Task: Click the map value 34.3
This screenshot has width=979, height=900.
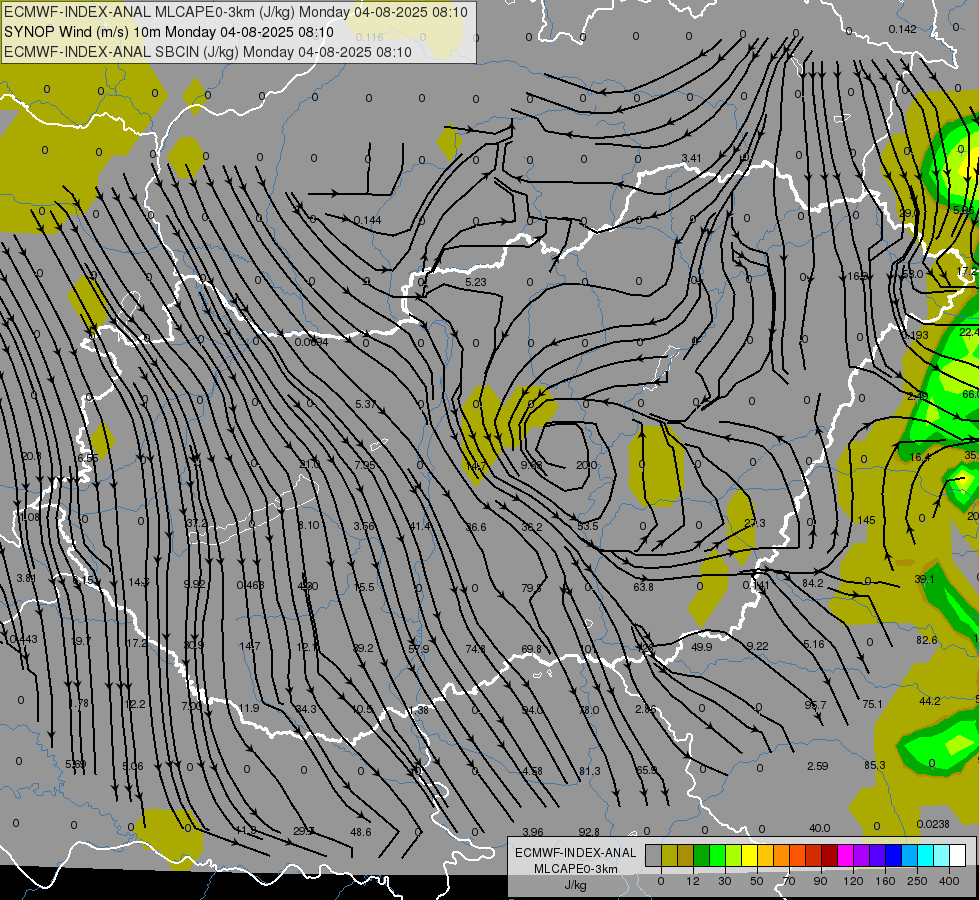Action: [306, 709]
